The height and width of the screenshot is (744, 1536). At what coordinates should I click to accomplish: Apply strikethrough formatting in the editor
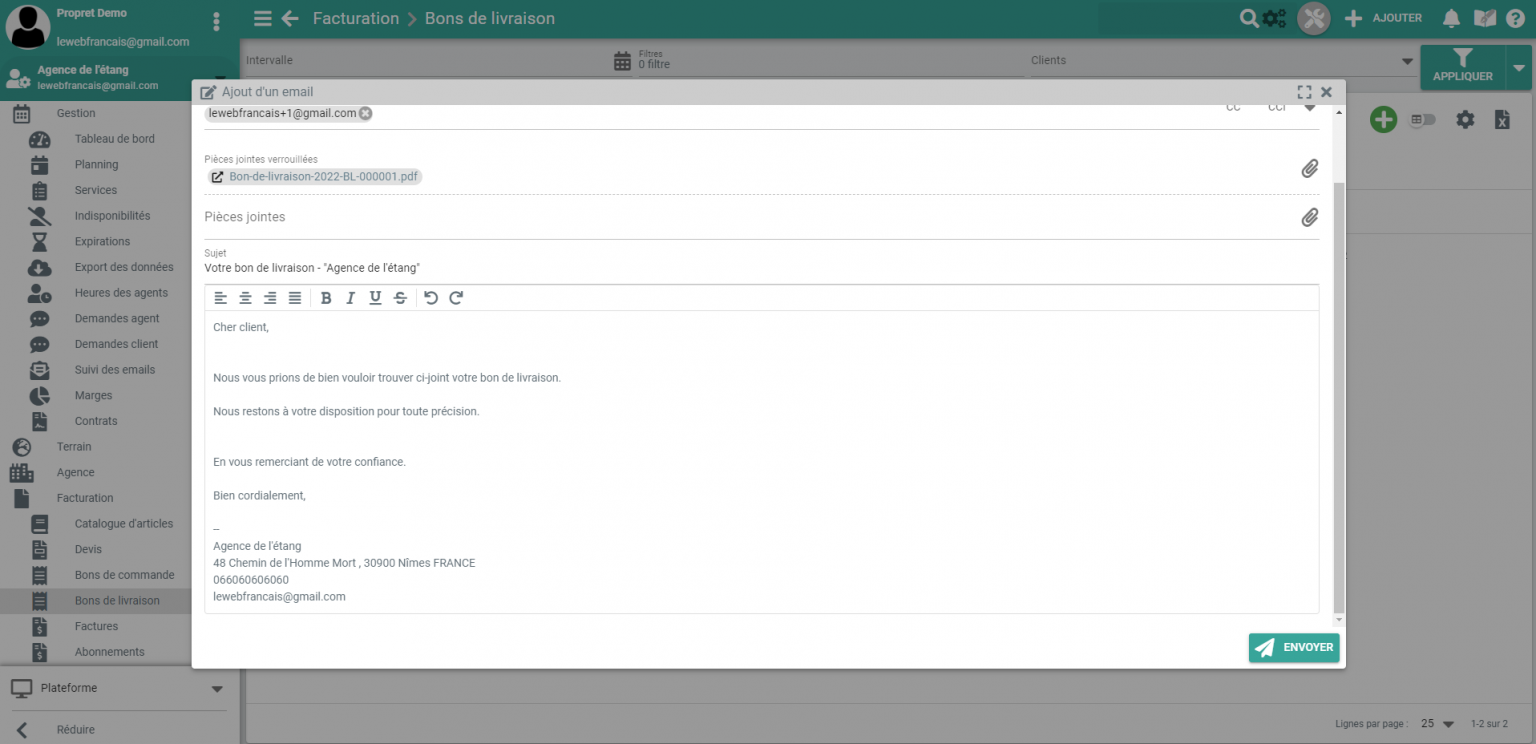tap(400, 297)
